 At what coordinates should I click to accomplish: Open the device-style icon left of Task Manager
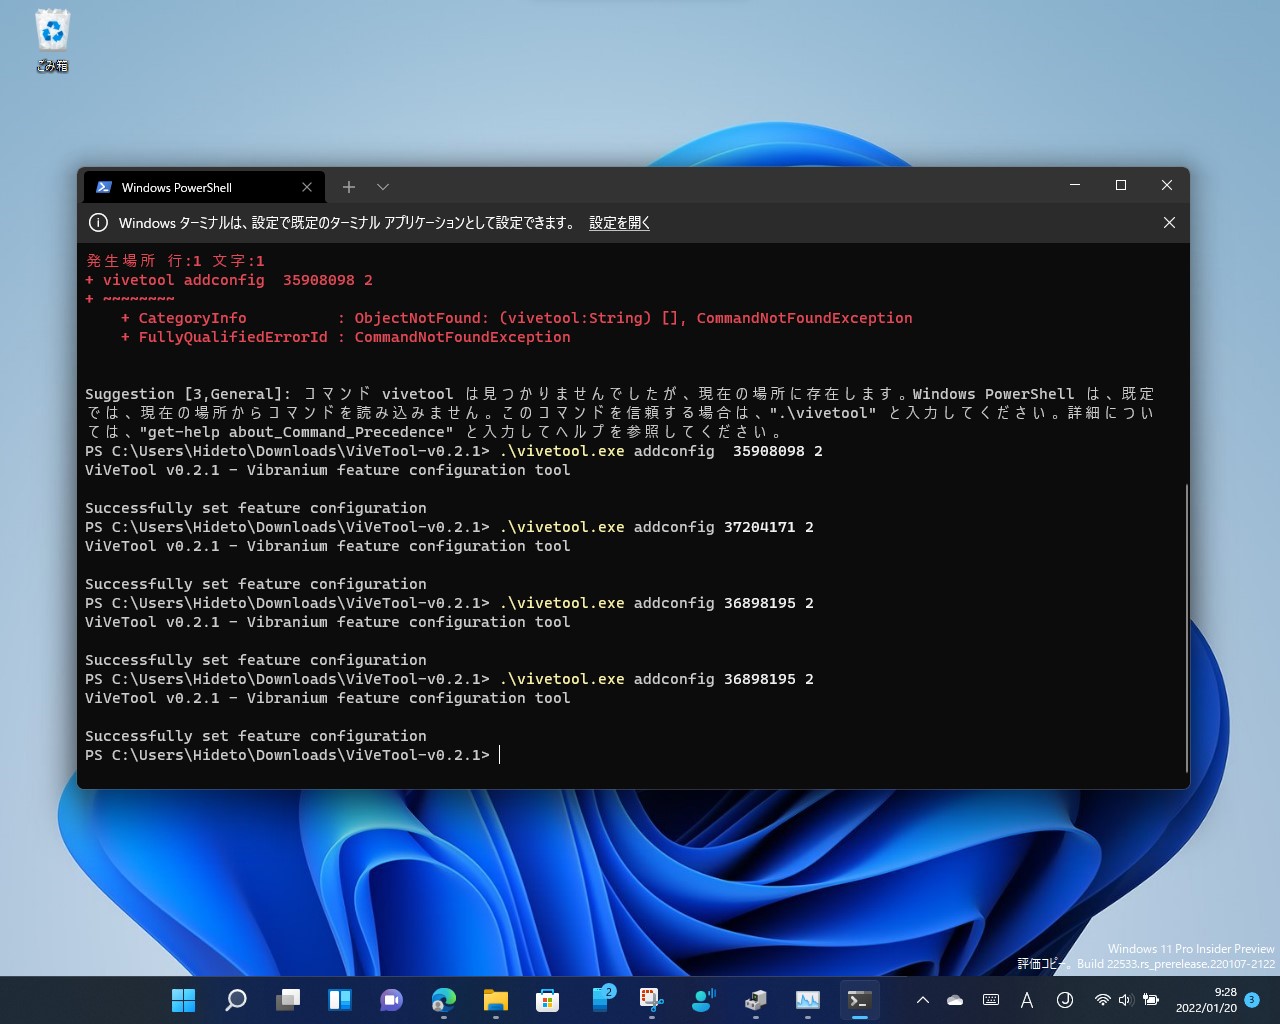pyautogui.click(x=756, y=1000)
